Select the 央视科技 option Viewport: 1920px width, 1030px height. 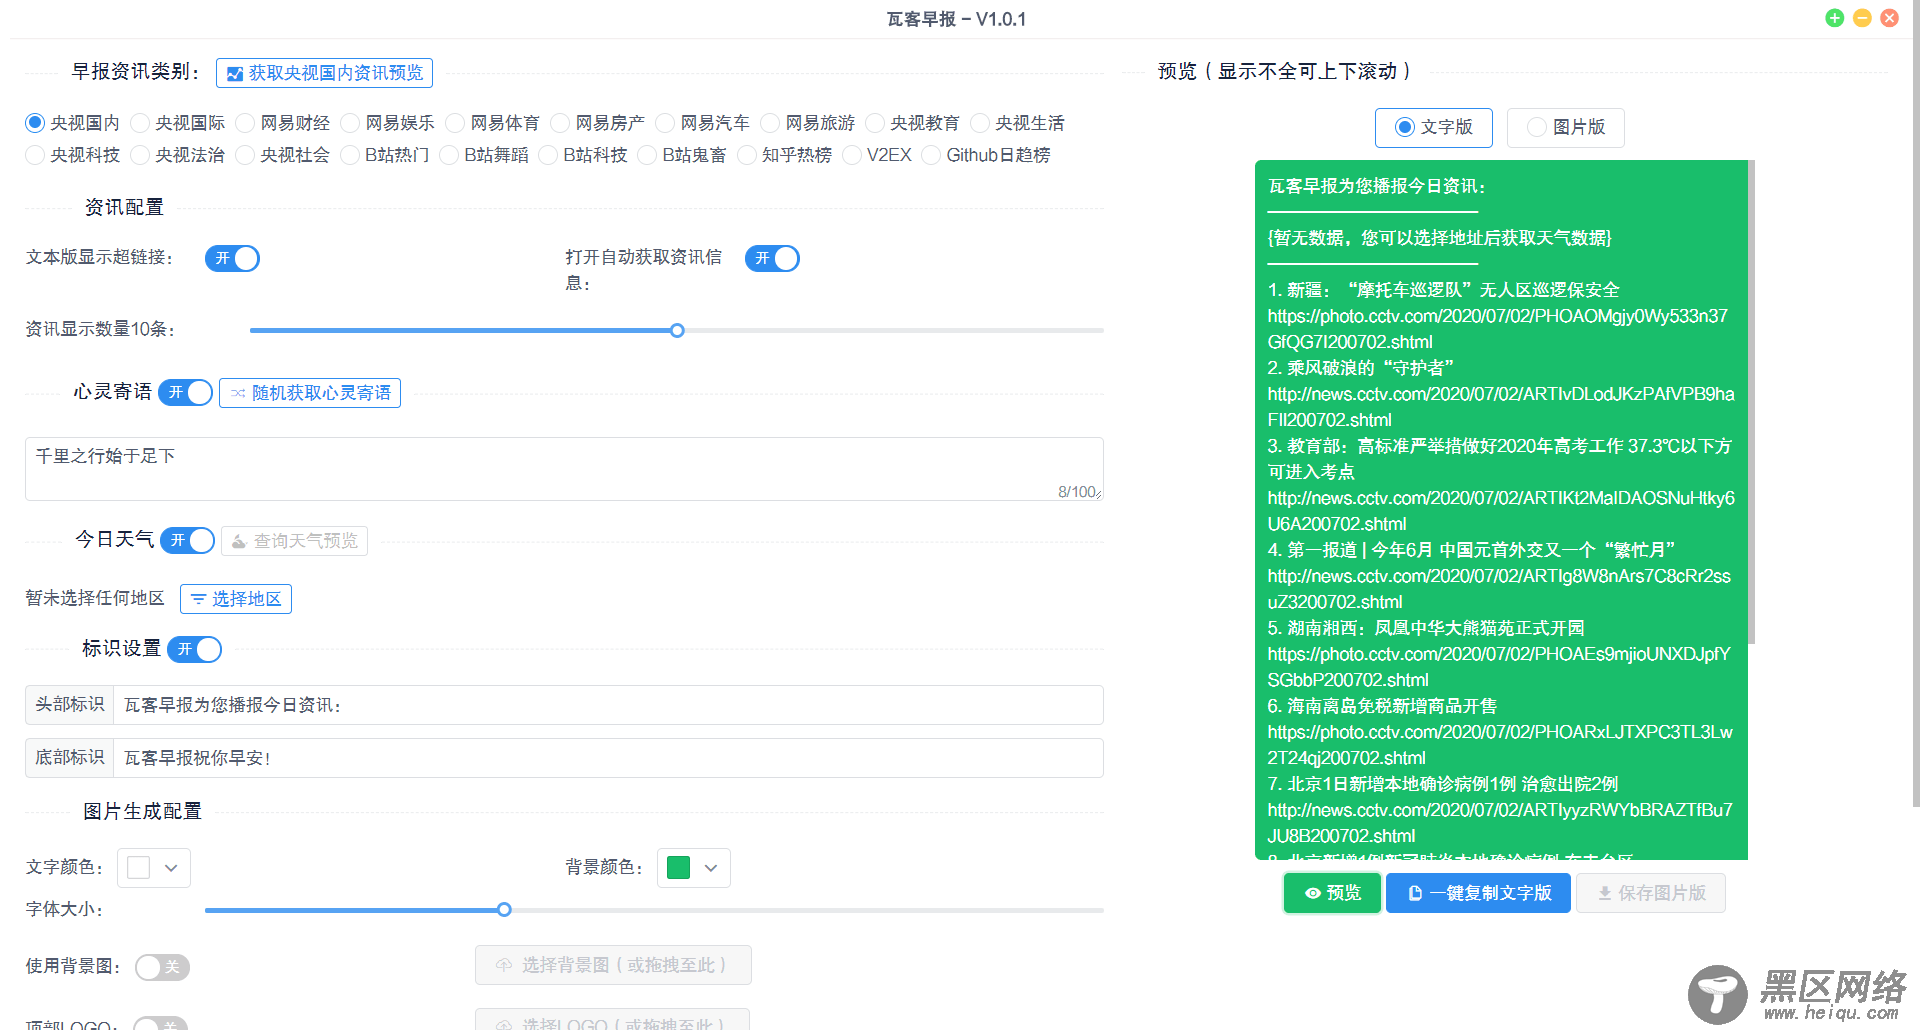[72, 155]
